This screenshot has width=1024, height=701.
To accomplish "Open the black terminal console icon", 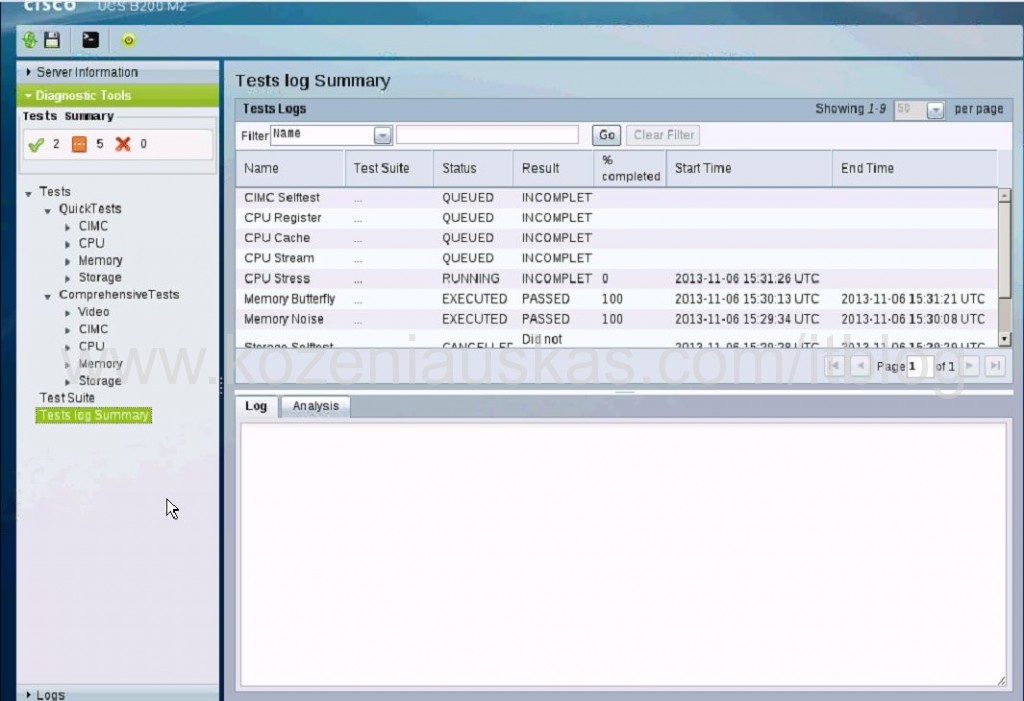I will [91, 40].
